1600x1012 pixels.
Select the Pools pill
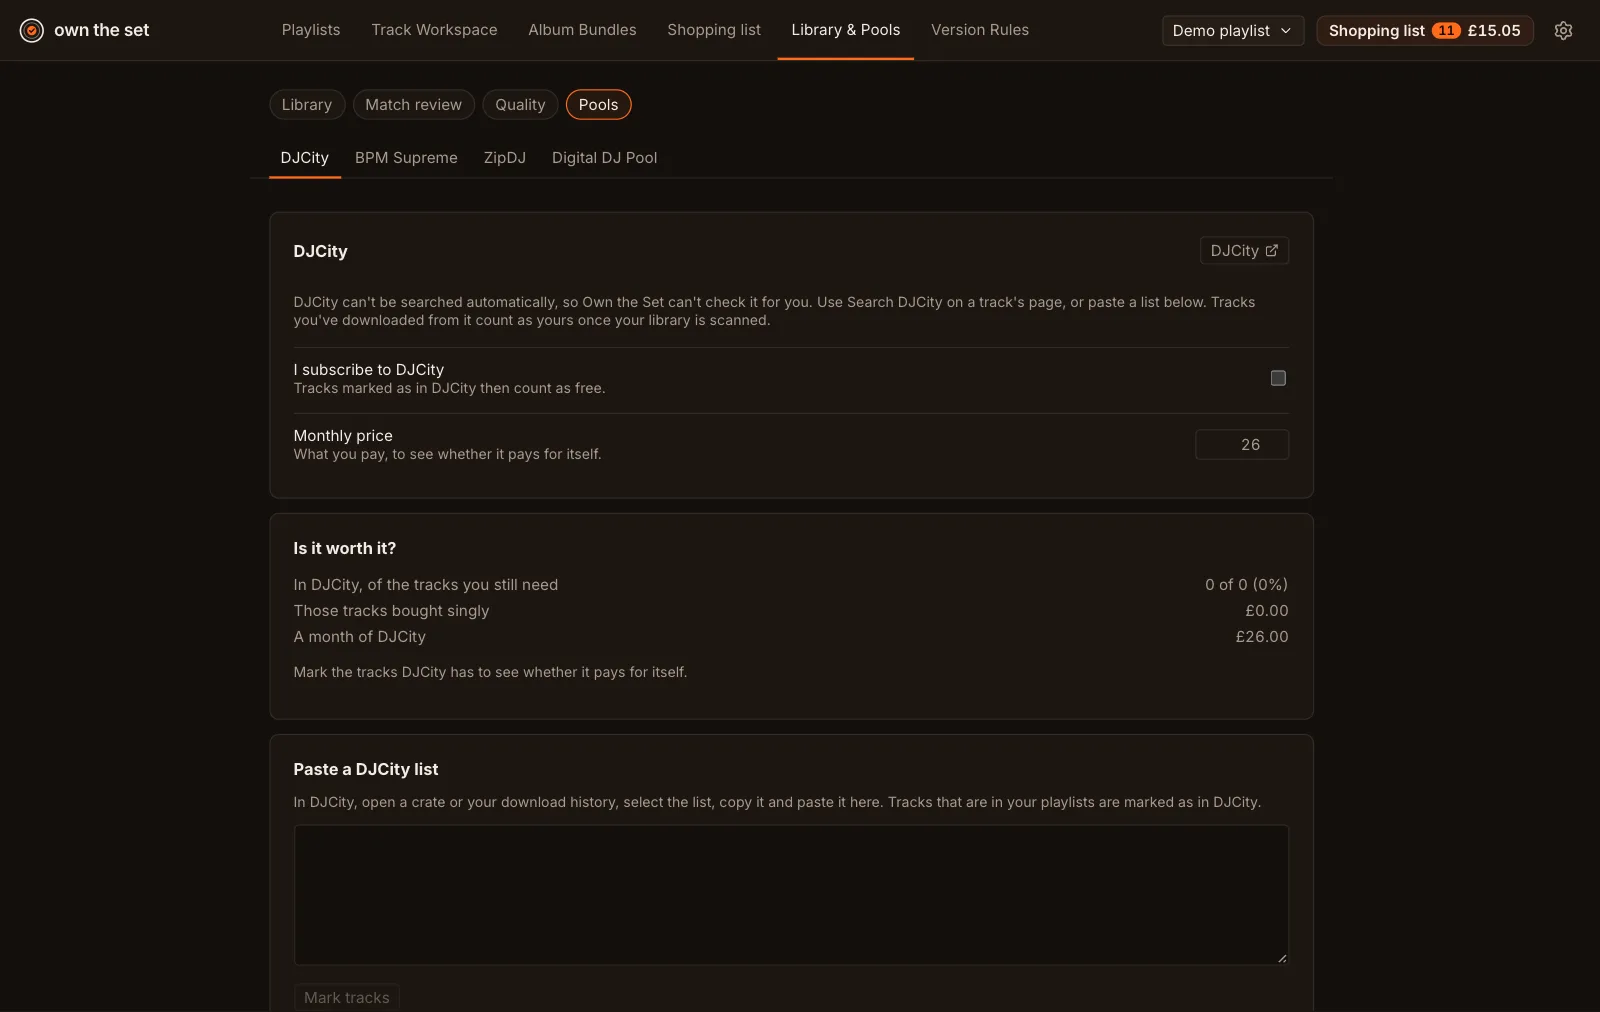pos(598,105)
